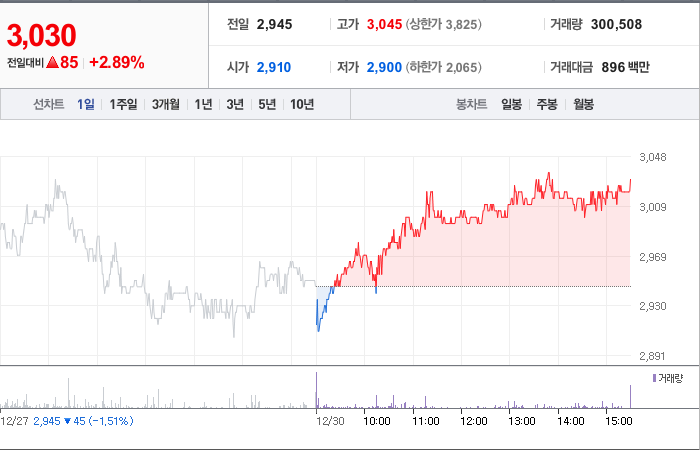The height and width of the screenshot is (450, 700).
Task: Select the 1일 line chart tab
Action: (86, 104)
